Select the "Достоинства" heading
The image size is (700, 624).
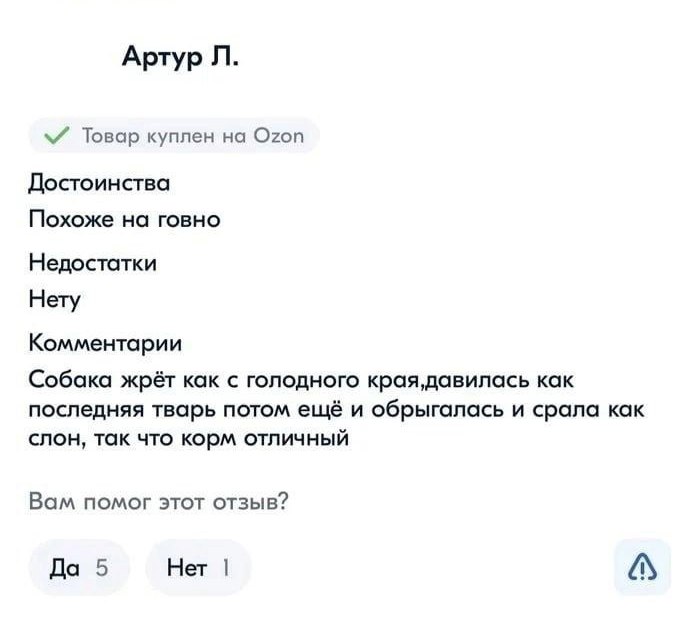coord(98,183)
